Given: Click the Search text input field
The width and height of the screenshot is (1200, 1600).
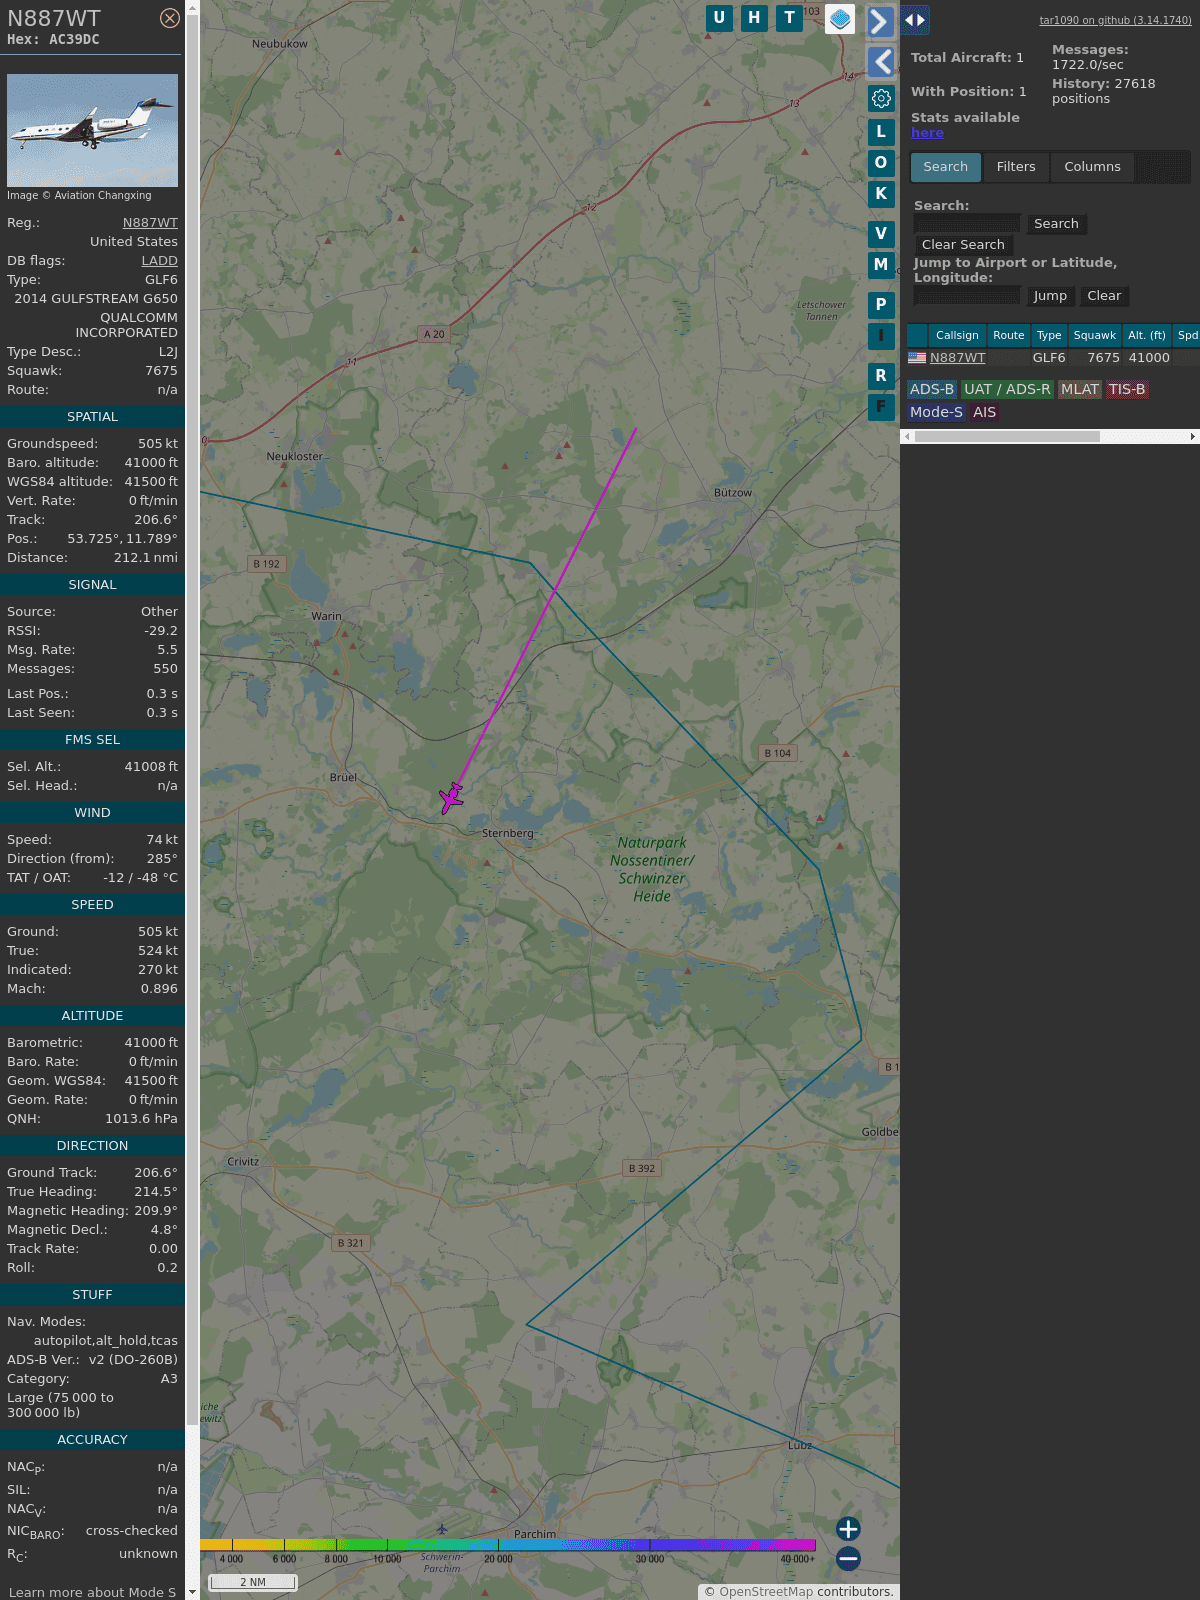Looking at the screenshot, I should 967,224.
